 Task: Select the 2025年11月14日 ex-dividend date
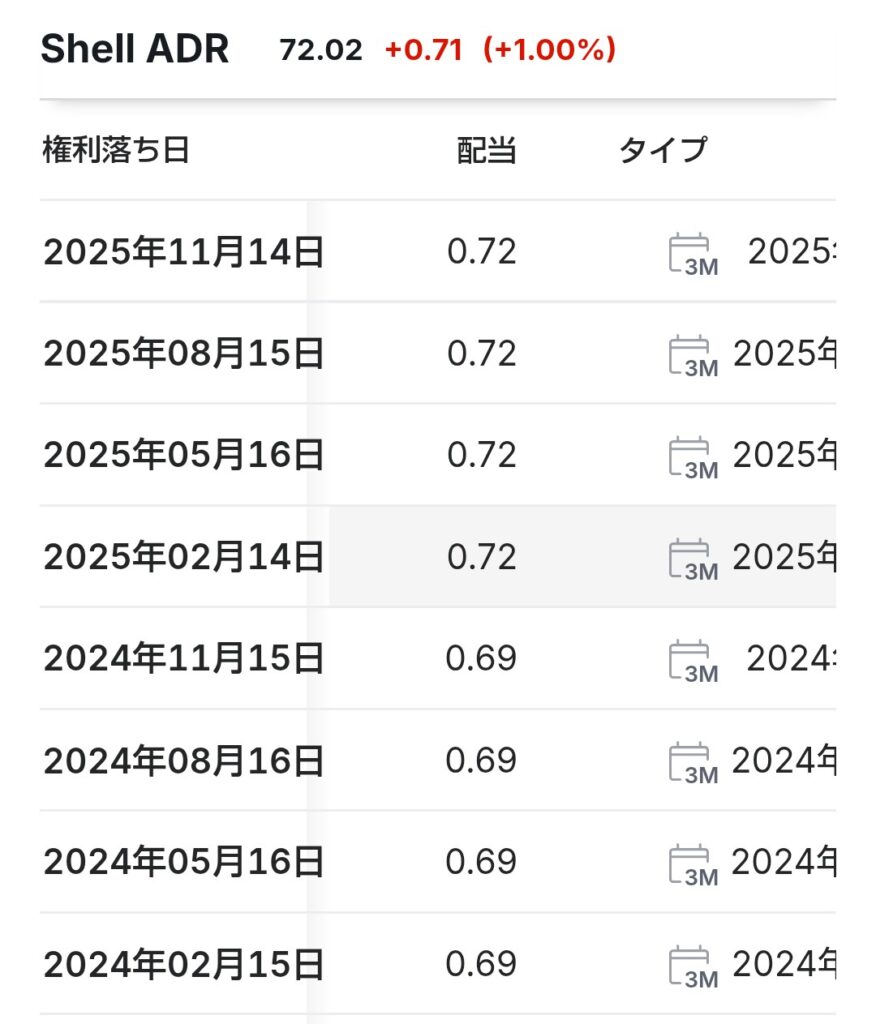coord(183,253)
